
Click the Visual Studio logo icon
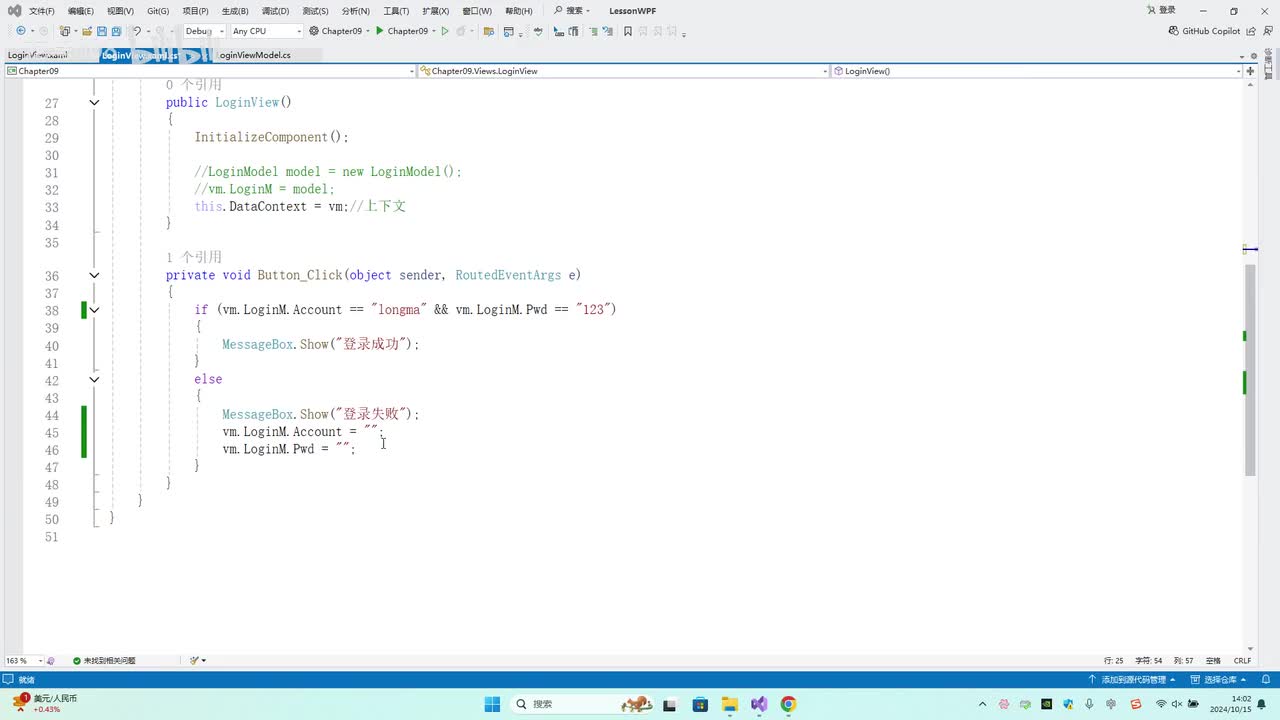pyautogui.click(x=14, y=10)
